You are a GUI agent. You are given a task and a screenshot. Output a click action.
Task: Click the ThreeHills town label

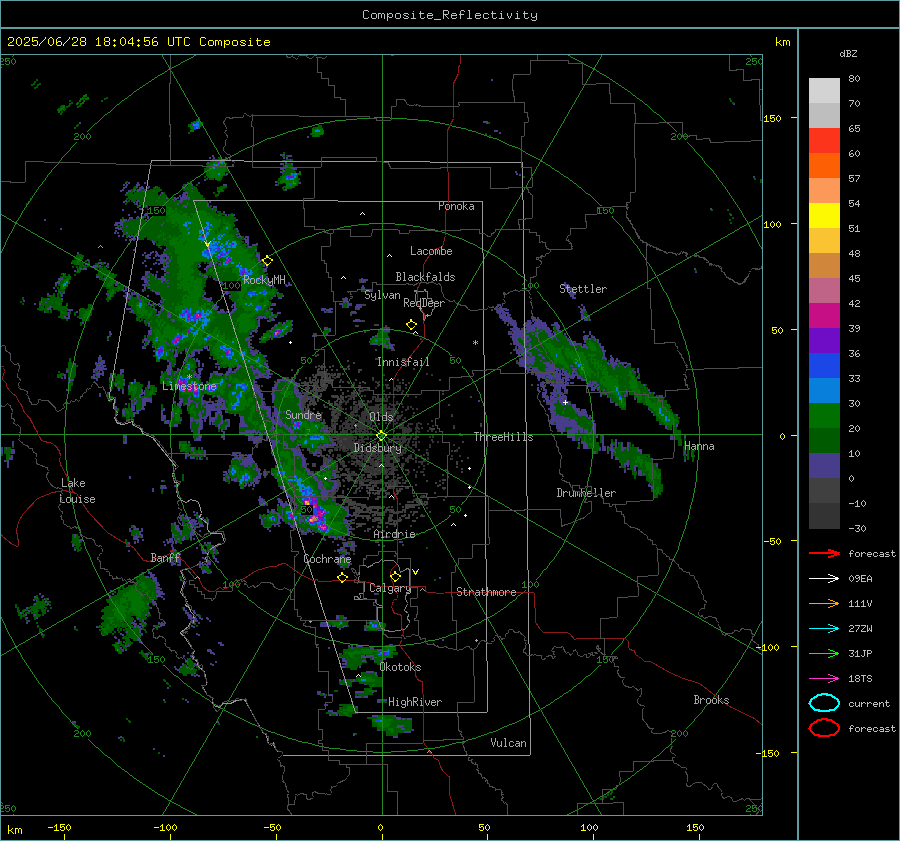(x=503, y=437)
